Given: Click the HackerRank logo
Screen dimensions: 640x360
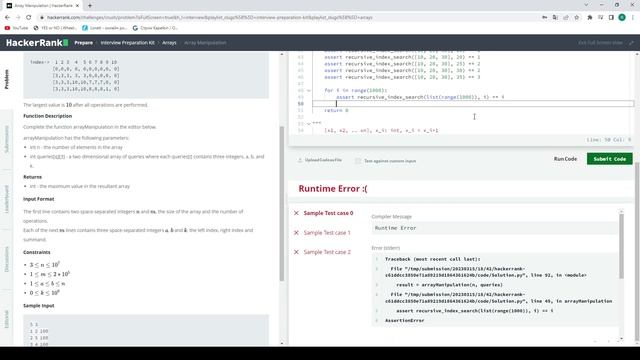Looking at the screenshot, I should click(37, 42).
